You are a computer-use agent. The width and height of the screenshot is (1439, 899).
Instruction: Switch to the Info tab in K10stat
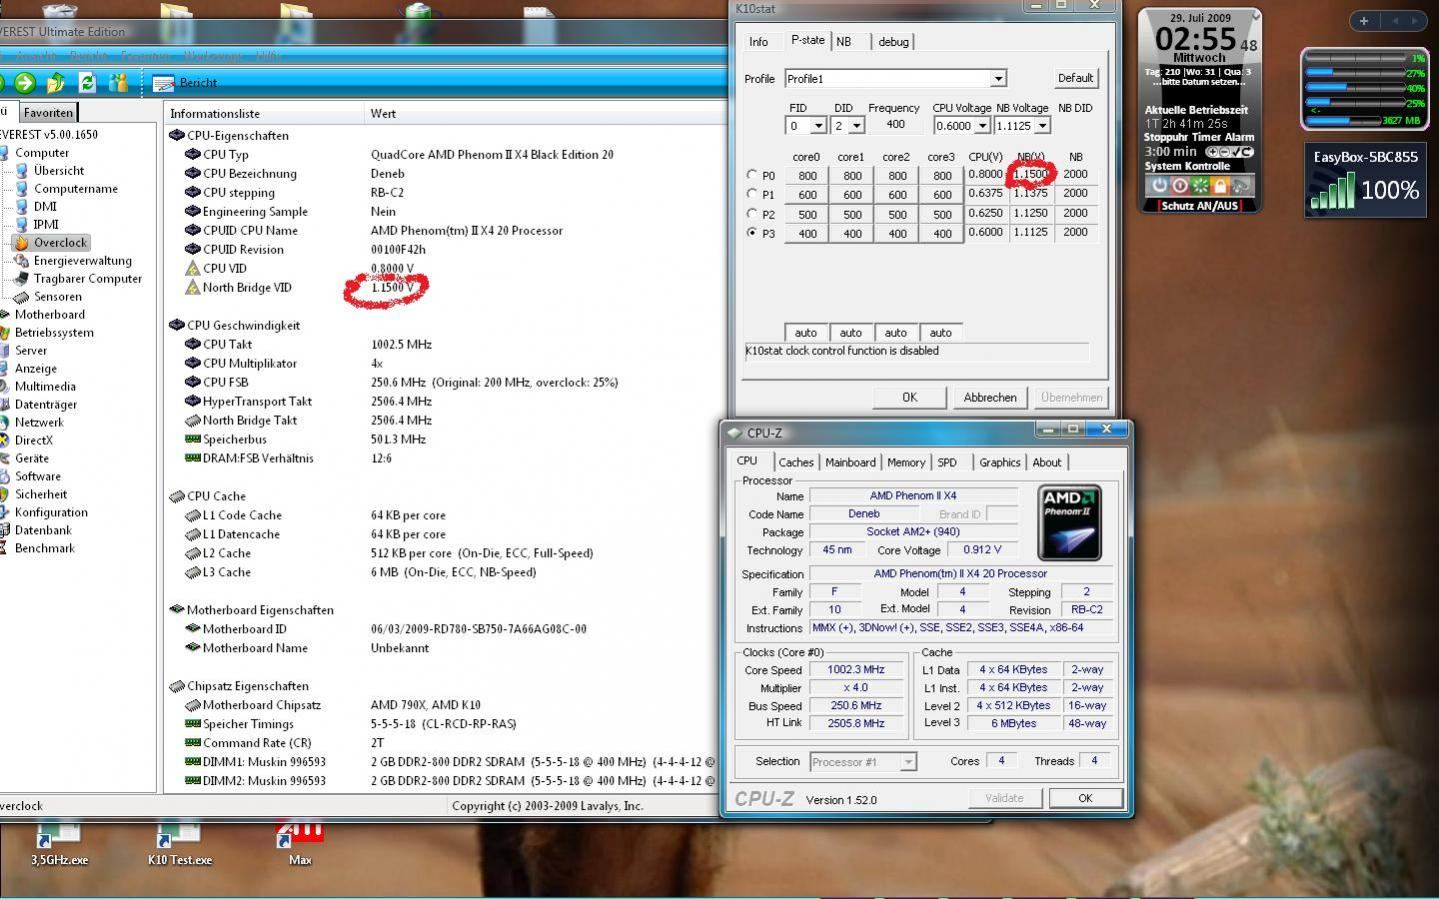759,42
